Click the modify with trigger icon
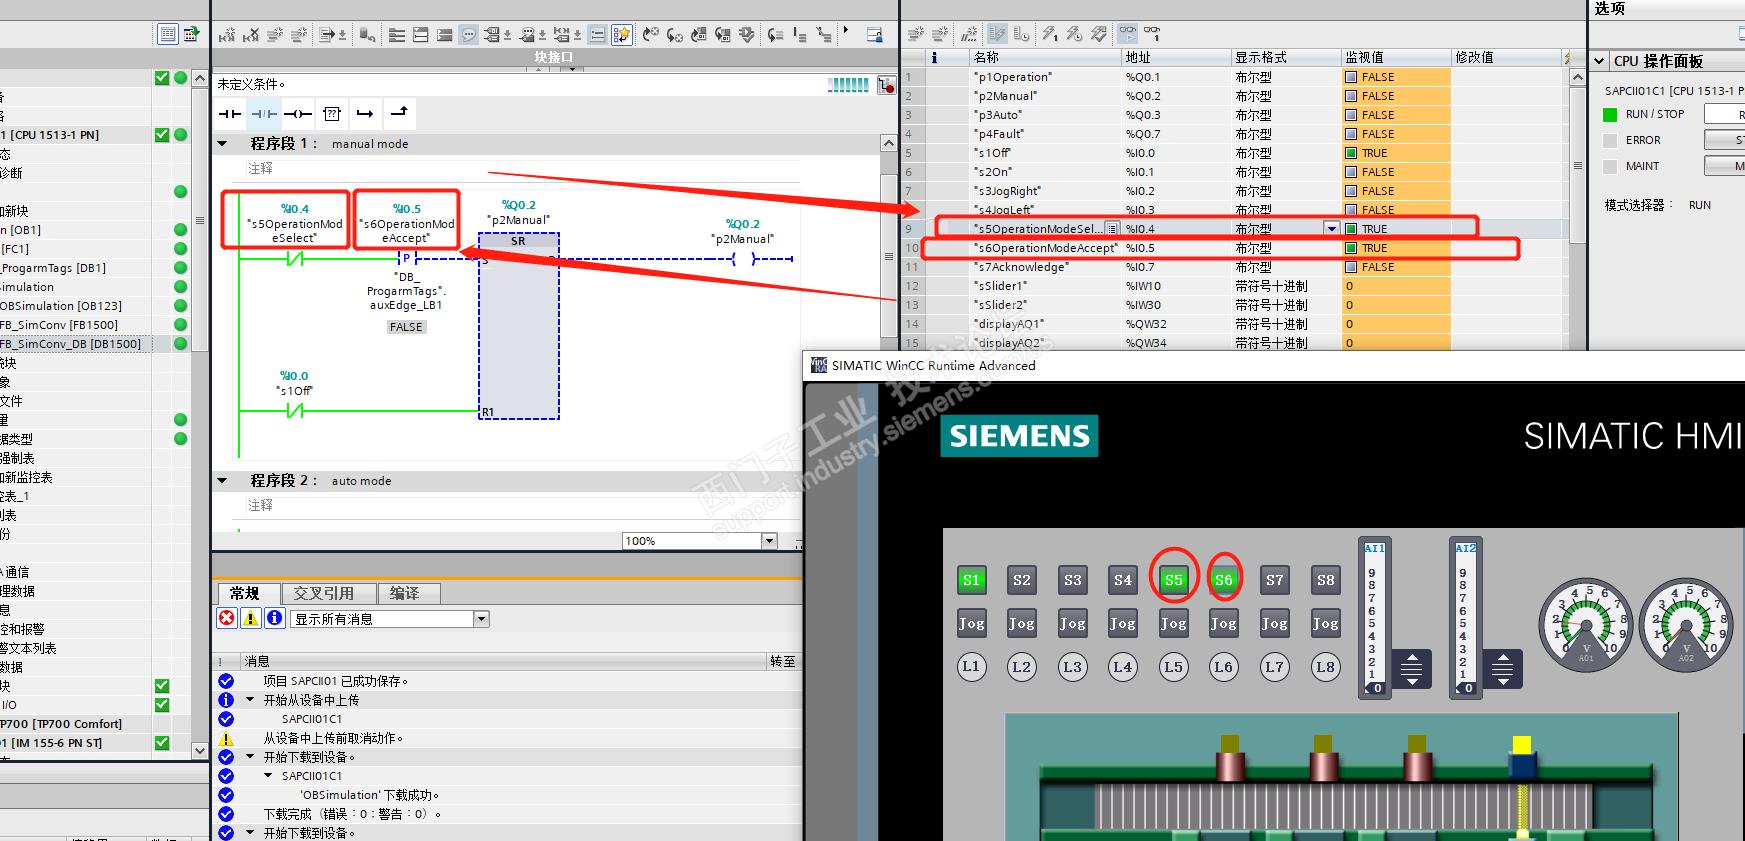The image size is (1745, 841). click(1074, 34)
